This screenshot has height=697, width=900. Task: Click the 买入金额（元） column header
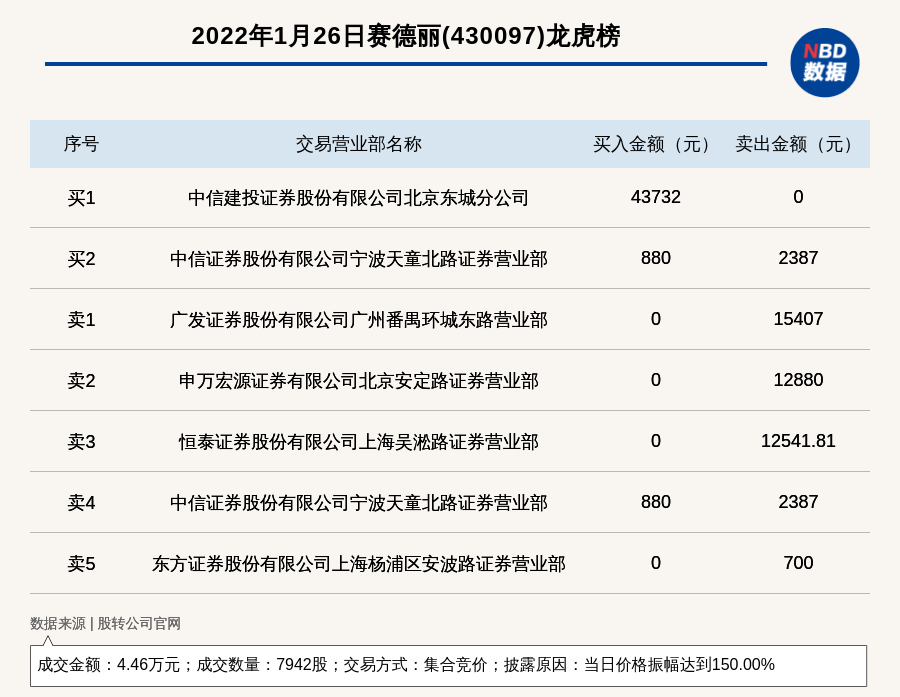click(x=655, y=144)
